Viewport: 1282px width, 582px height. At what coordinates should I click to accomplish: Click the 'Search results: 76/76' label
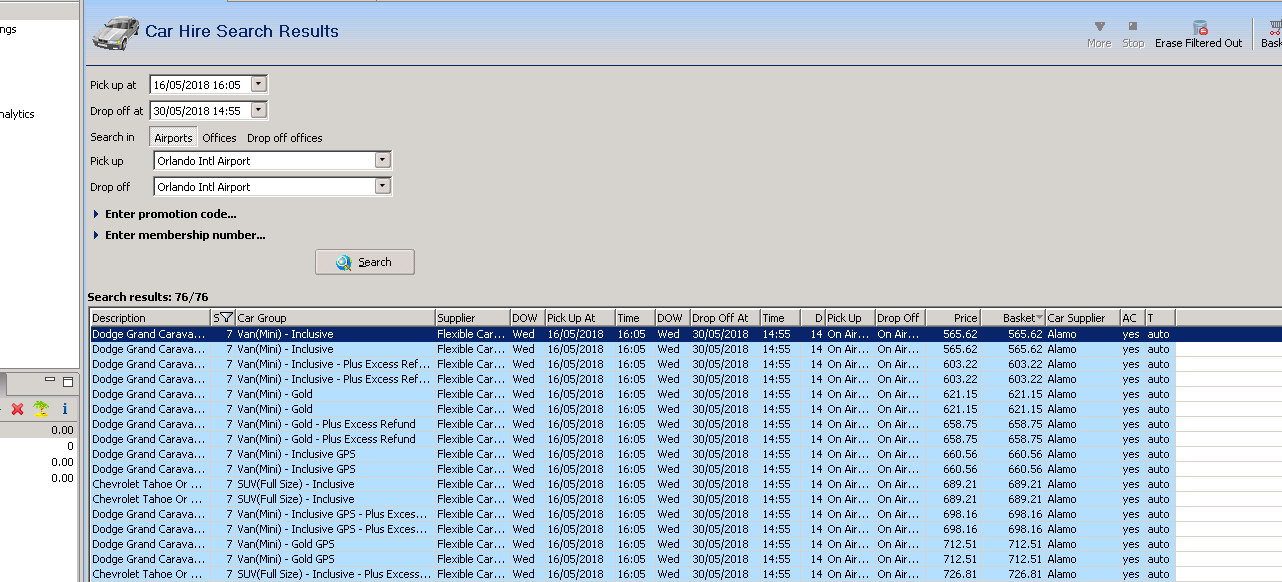[x=148, y=297]
